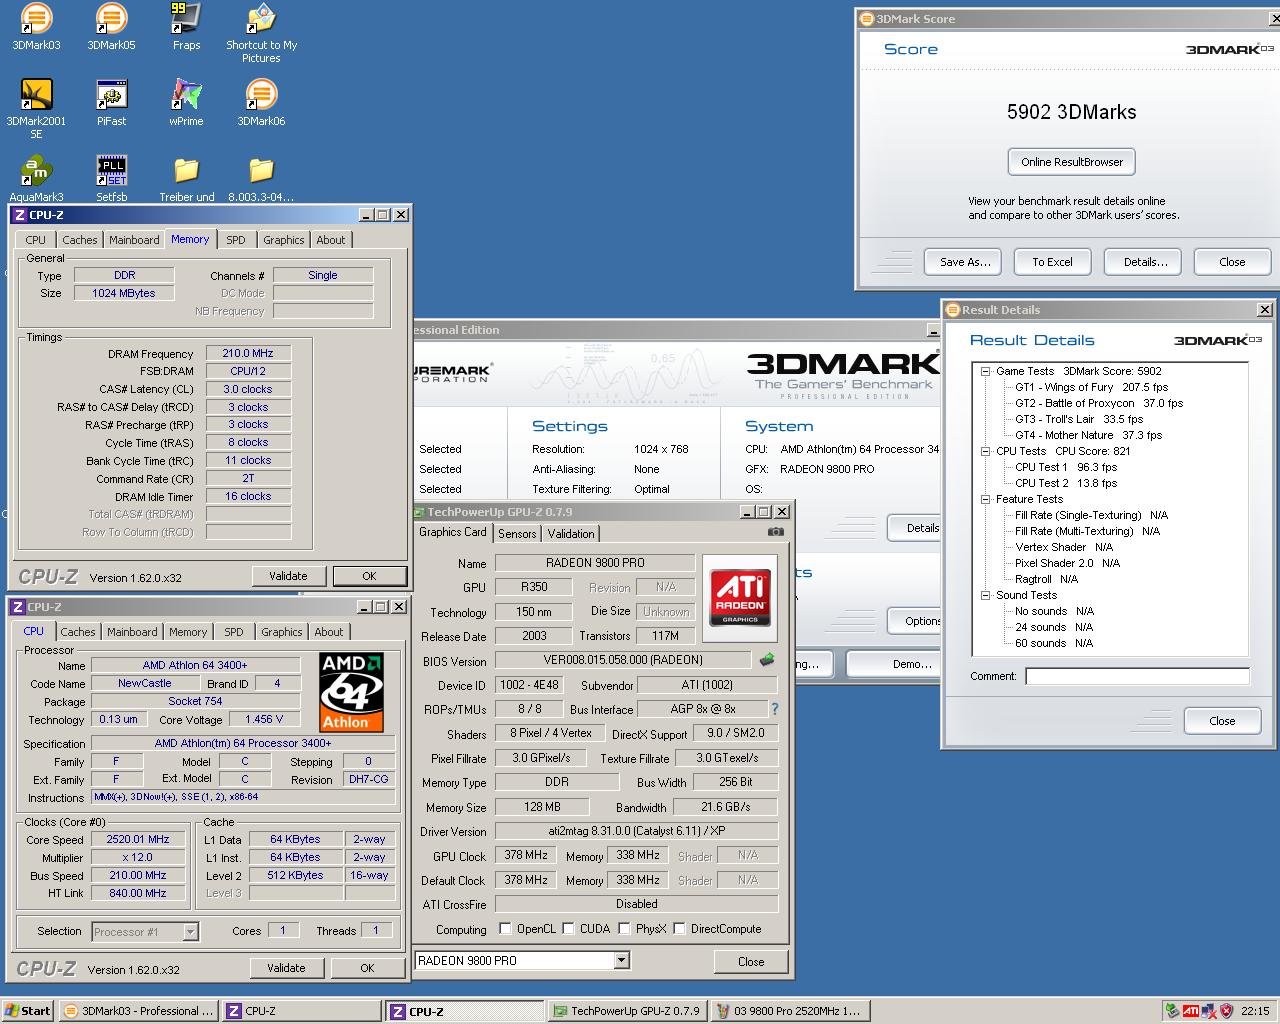Click the Comment input field
Viewport: 1280px width, 1024px height.
click(1137, 677)
